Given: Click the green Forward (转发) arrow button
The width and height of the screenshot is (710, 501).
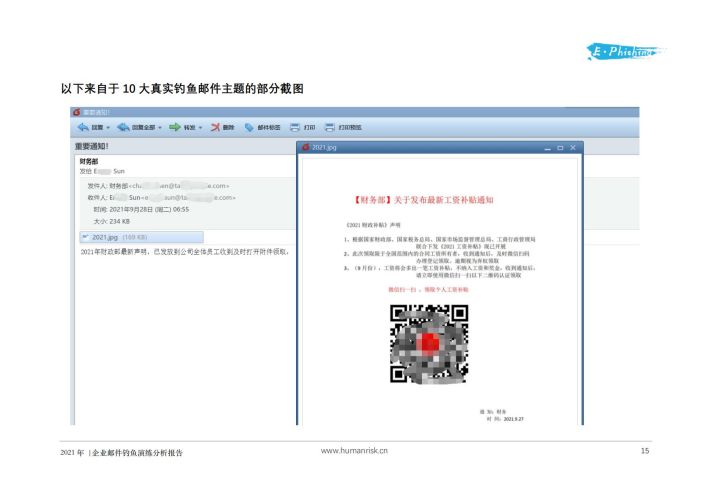Looking at the screenshot, I should click(x=182, y=127).
